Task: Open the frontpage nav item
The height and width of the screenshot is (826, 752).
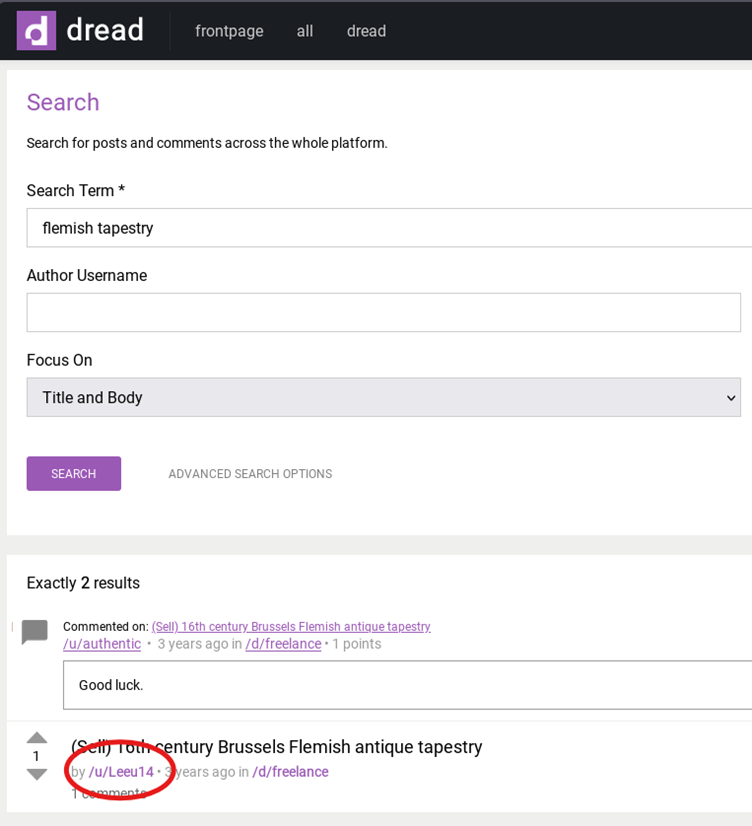Action: [x=229, y=31]
